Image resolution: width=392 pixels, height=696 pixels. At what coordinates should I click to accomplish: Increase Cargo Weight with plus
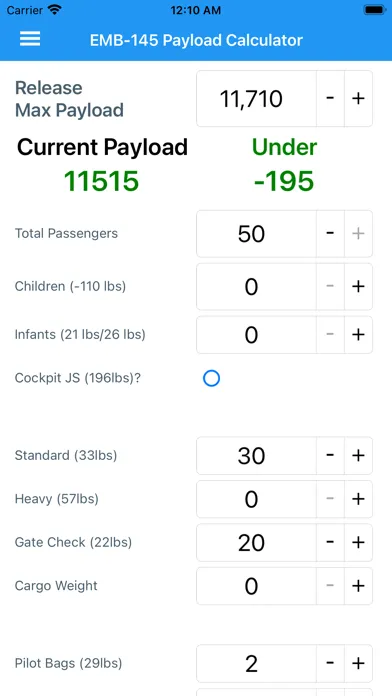click(358, 586)
